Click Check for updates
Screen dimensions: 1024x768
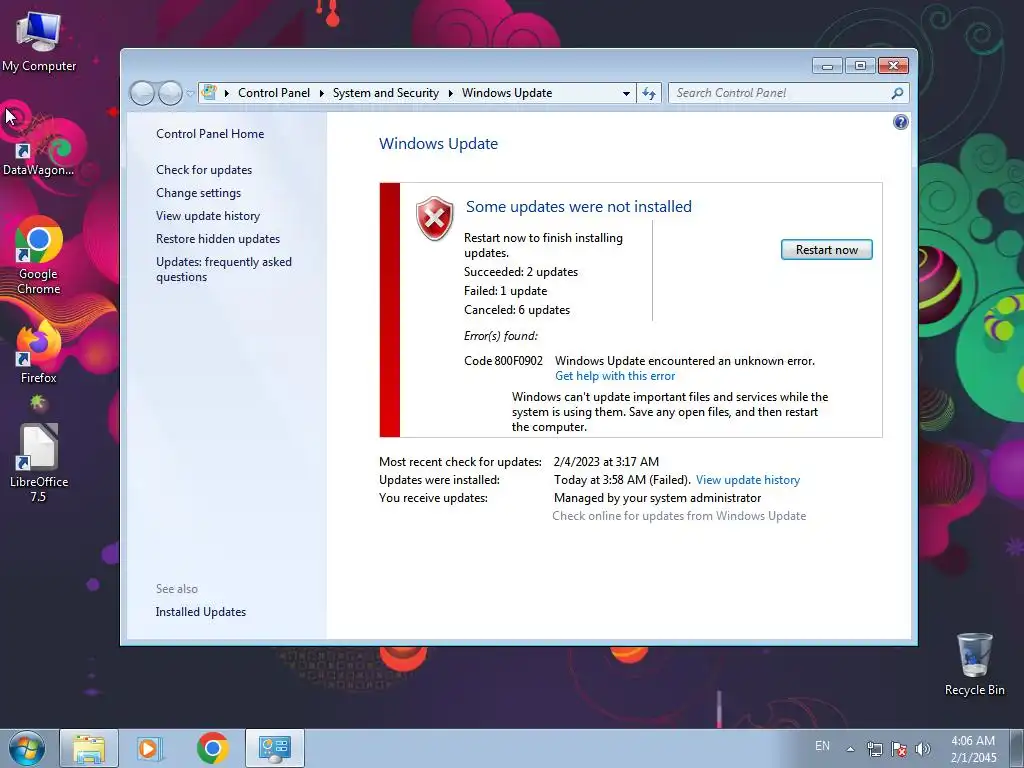coord(204,170)
